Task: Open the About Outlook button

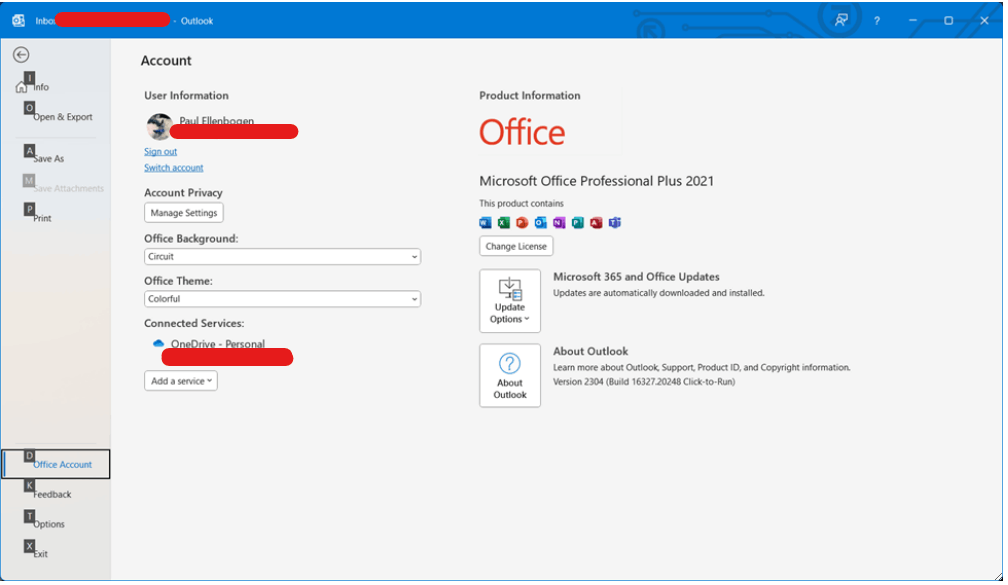Action: click(x=510, y=375)
